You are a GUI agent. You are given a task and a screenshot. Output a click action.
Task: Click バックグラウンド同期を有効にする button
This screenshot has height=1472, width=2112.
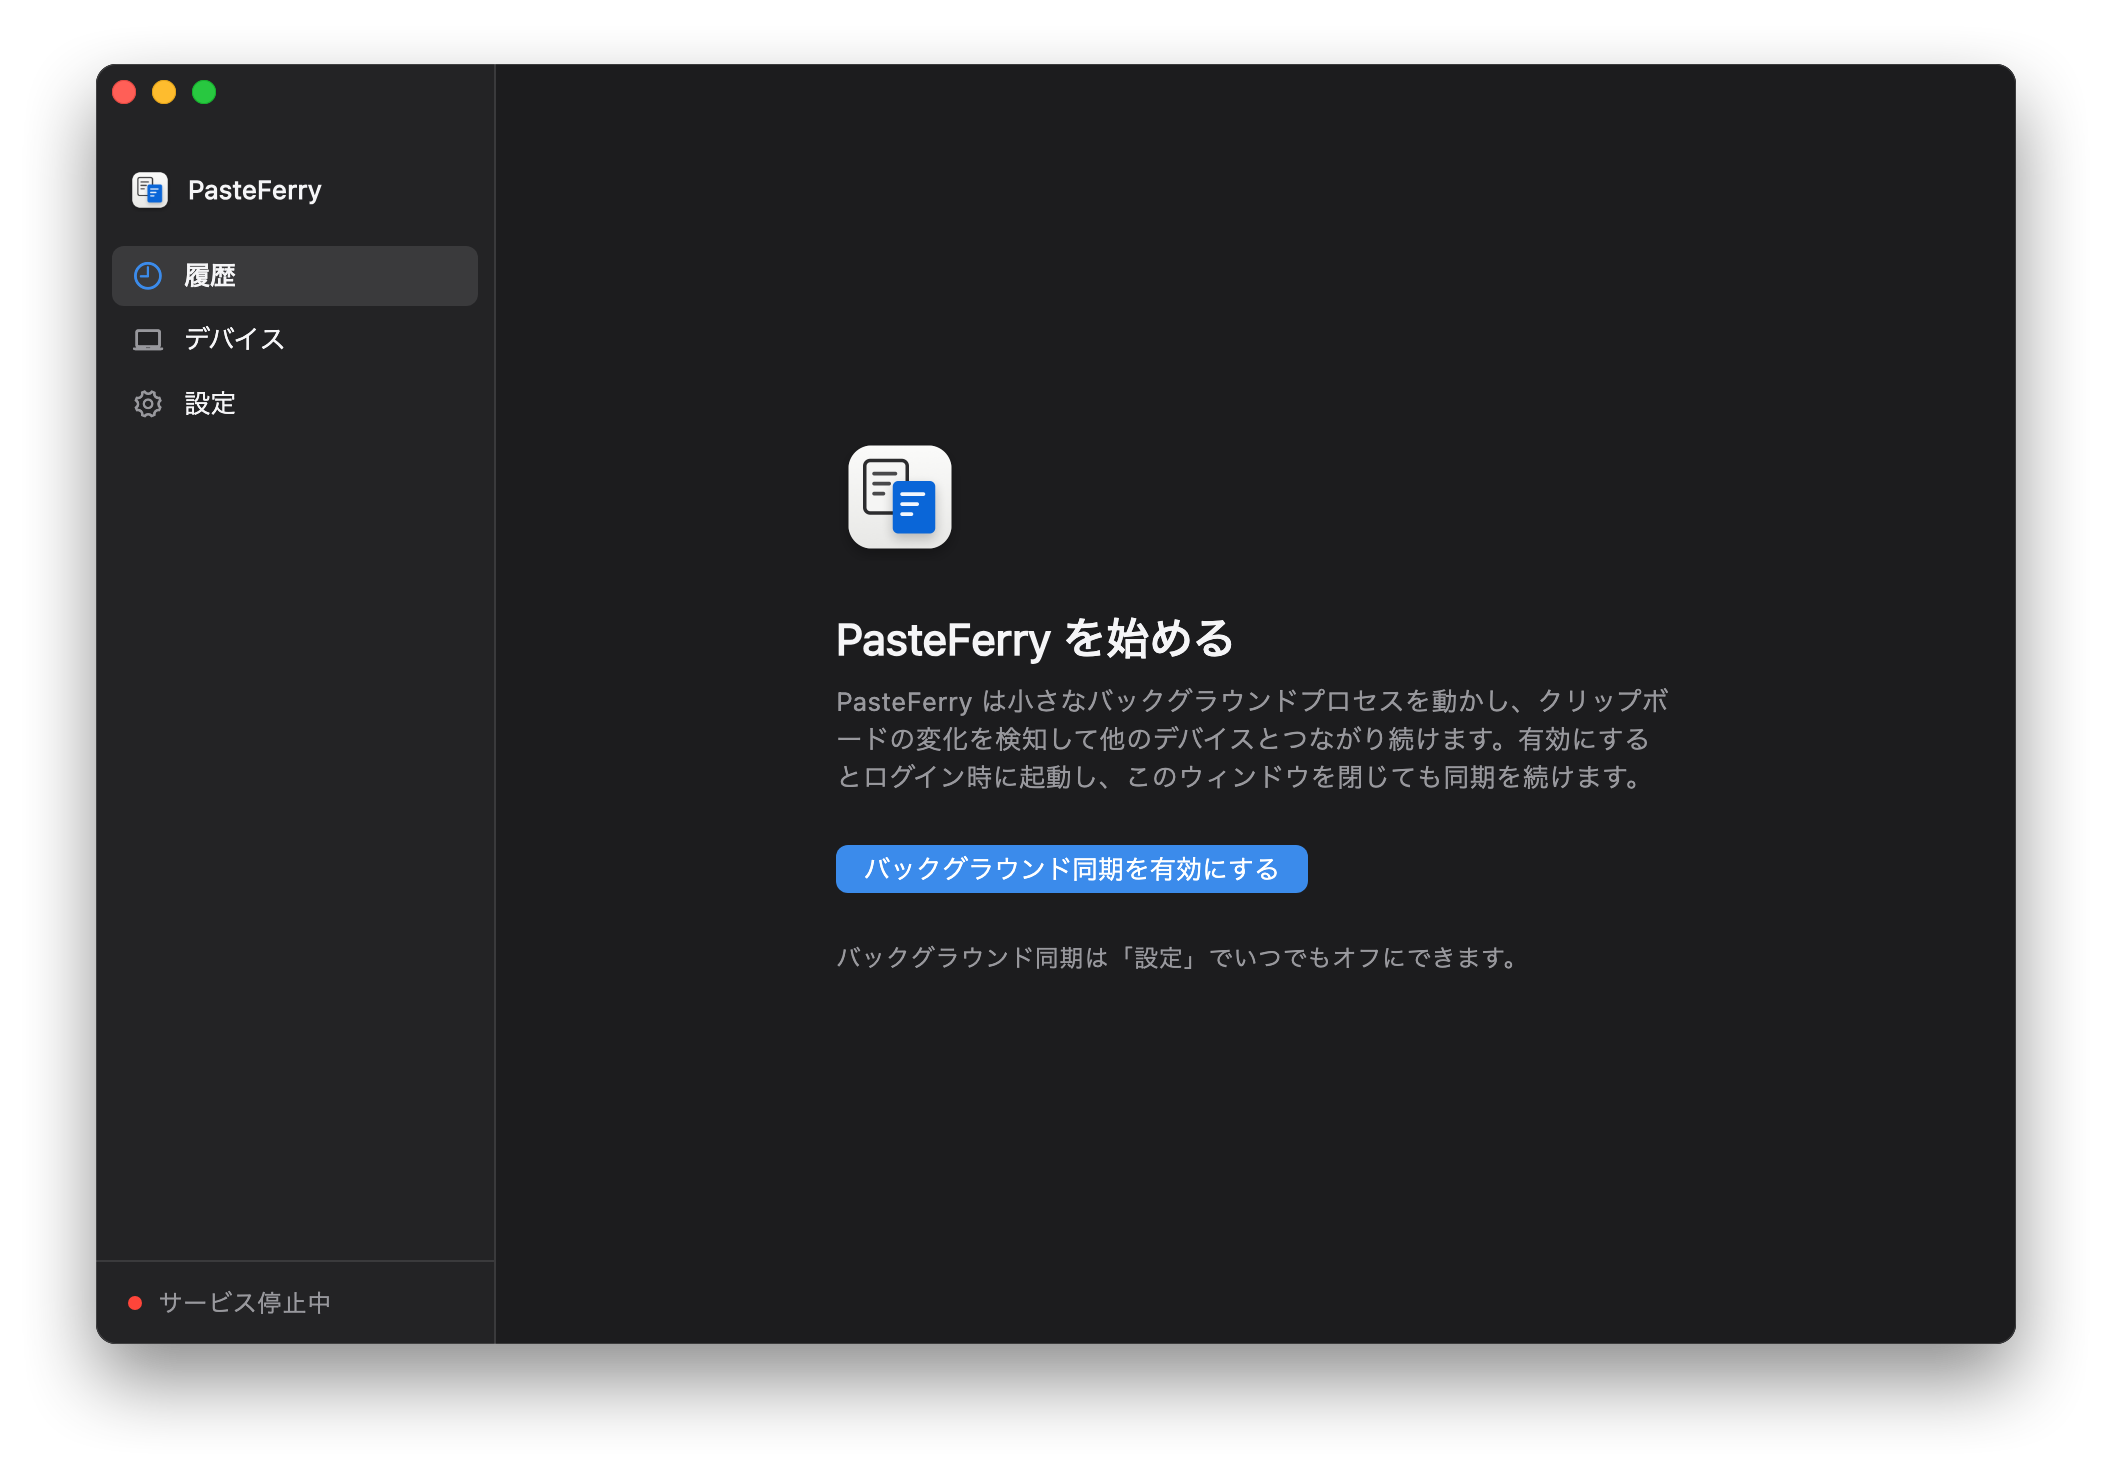click(x=1071, y=869)
